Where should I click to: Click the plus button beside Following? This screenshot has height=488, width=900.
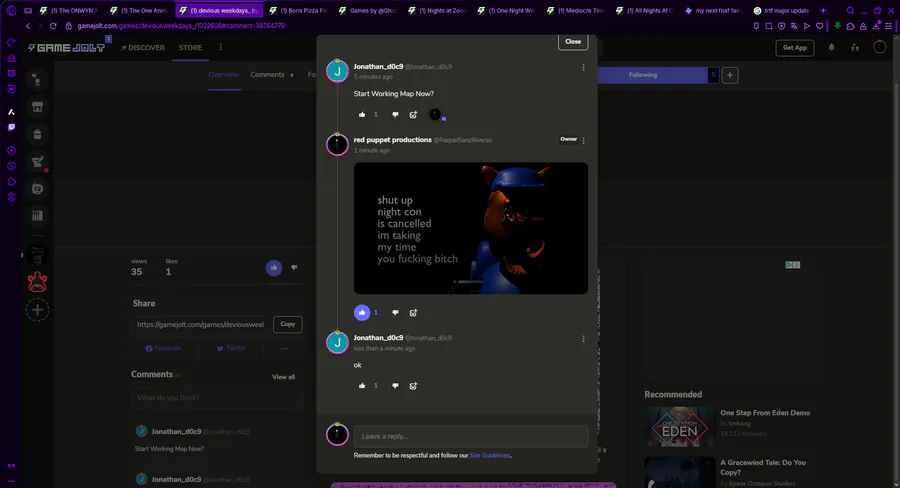point(730,75)
